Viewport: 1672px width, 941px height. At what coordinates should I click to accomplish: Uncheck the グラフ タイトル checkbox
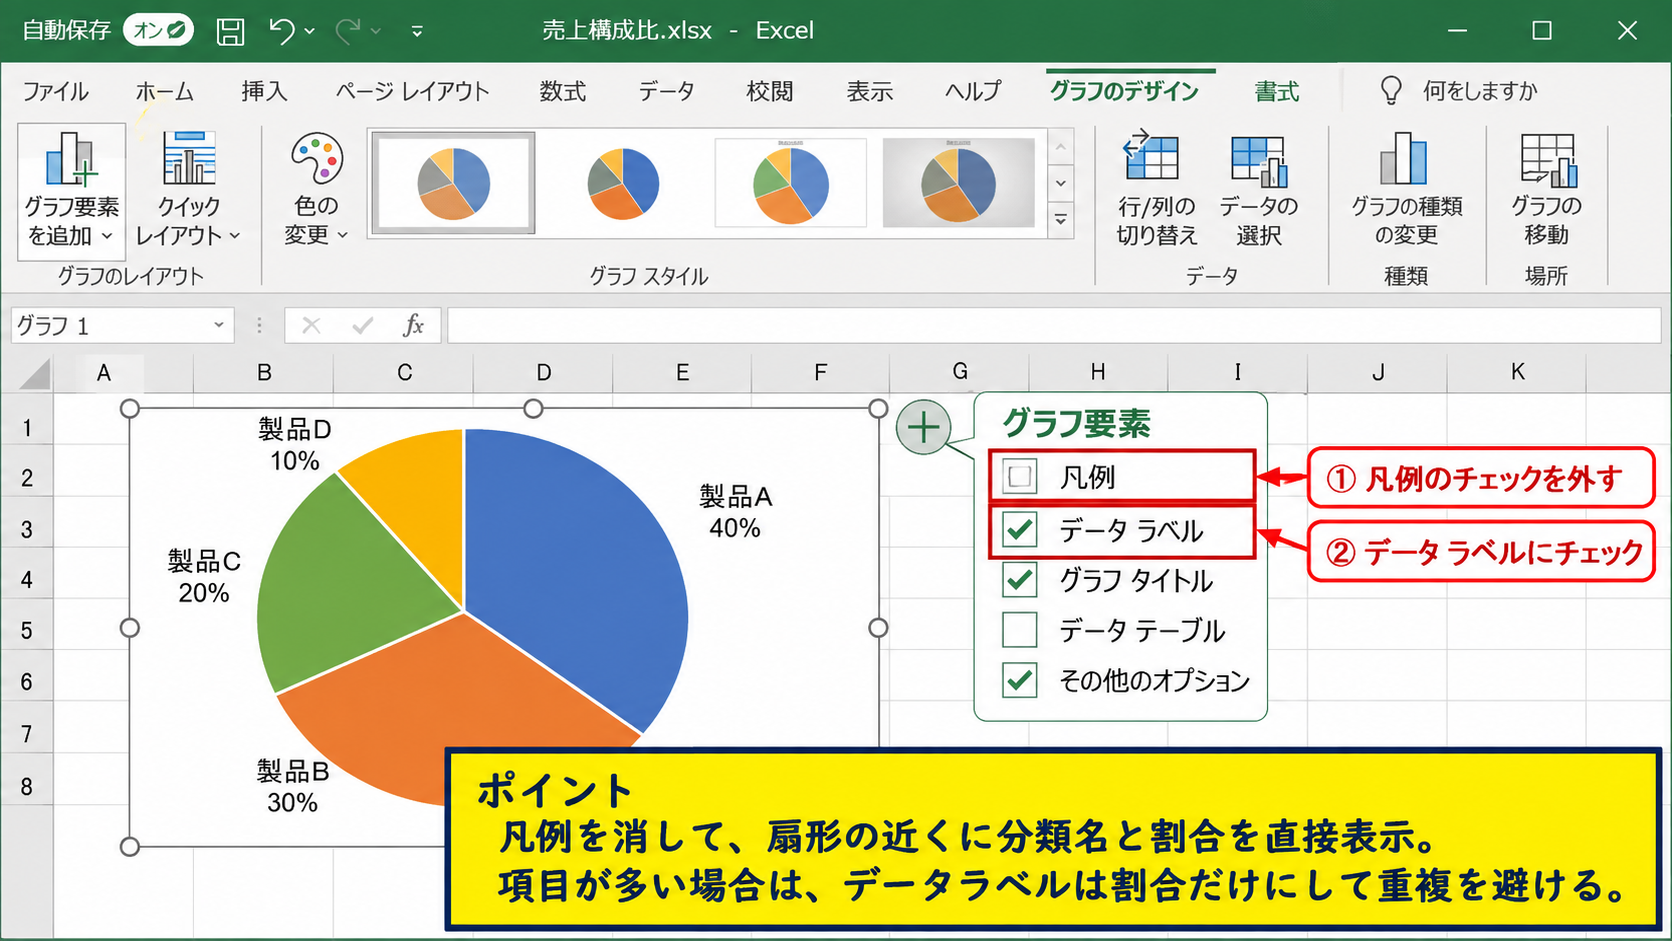(1020, 579)
